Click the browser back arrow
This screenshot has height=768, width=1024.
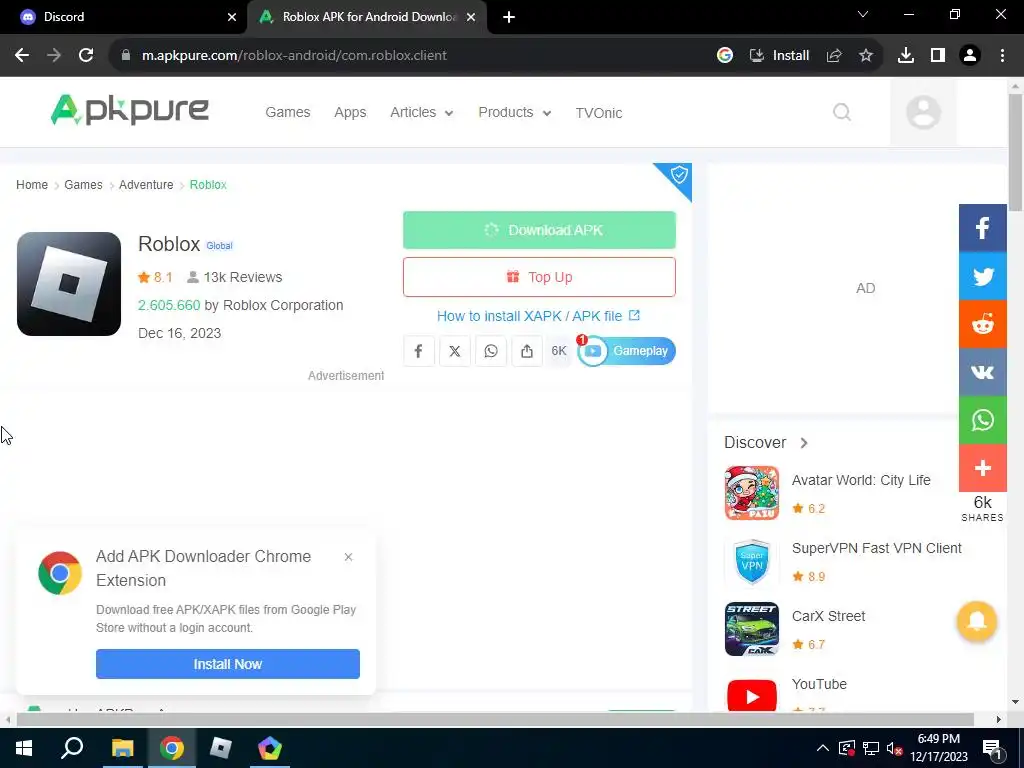point(22,56)
